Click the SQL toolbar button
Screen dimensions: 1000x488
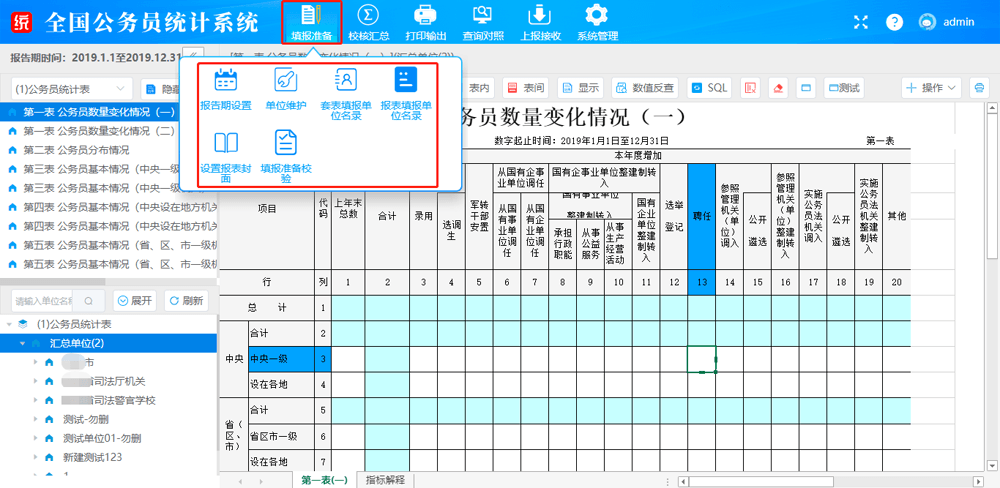pos(710,88)
